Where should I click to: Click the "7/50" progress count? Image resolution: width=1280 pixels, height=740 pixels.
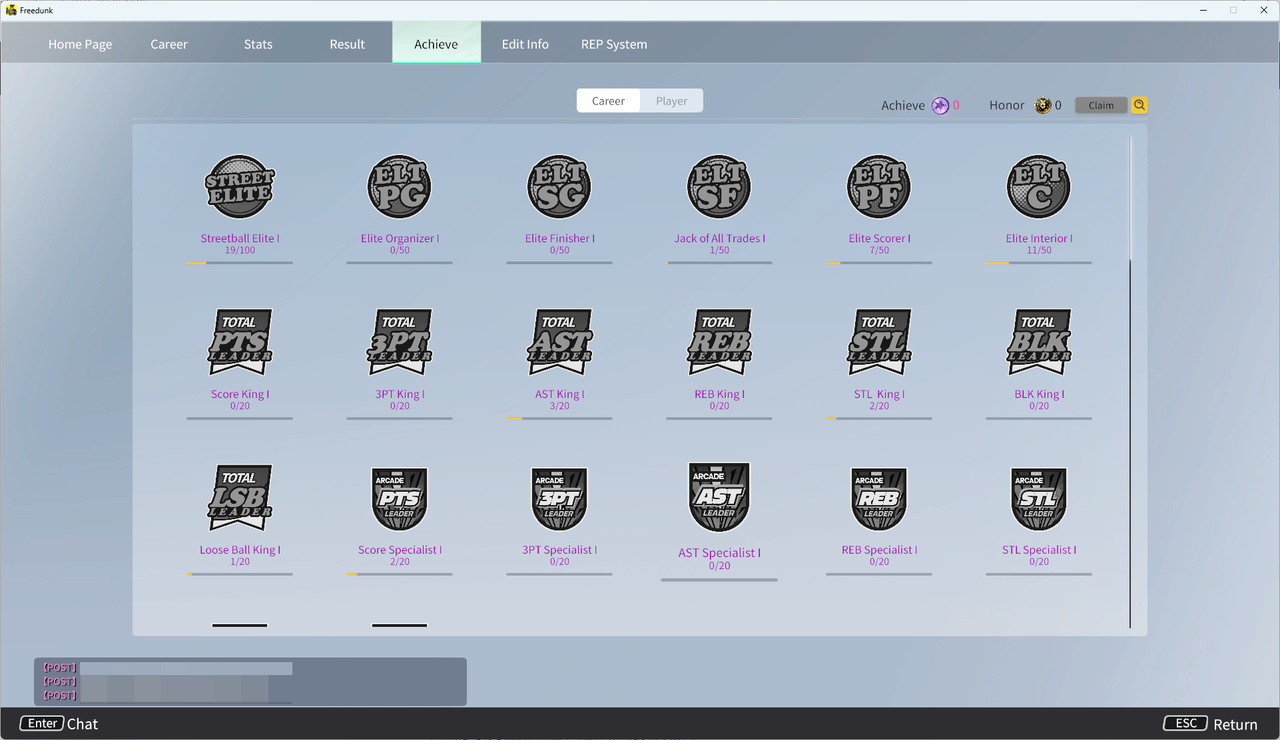pyautogui.click(x=879, y=251)
